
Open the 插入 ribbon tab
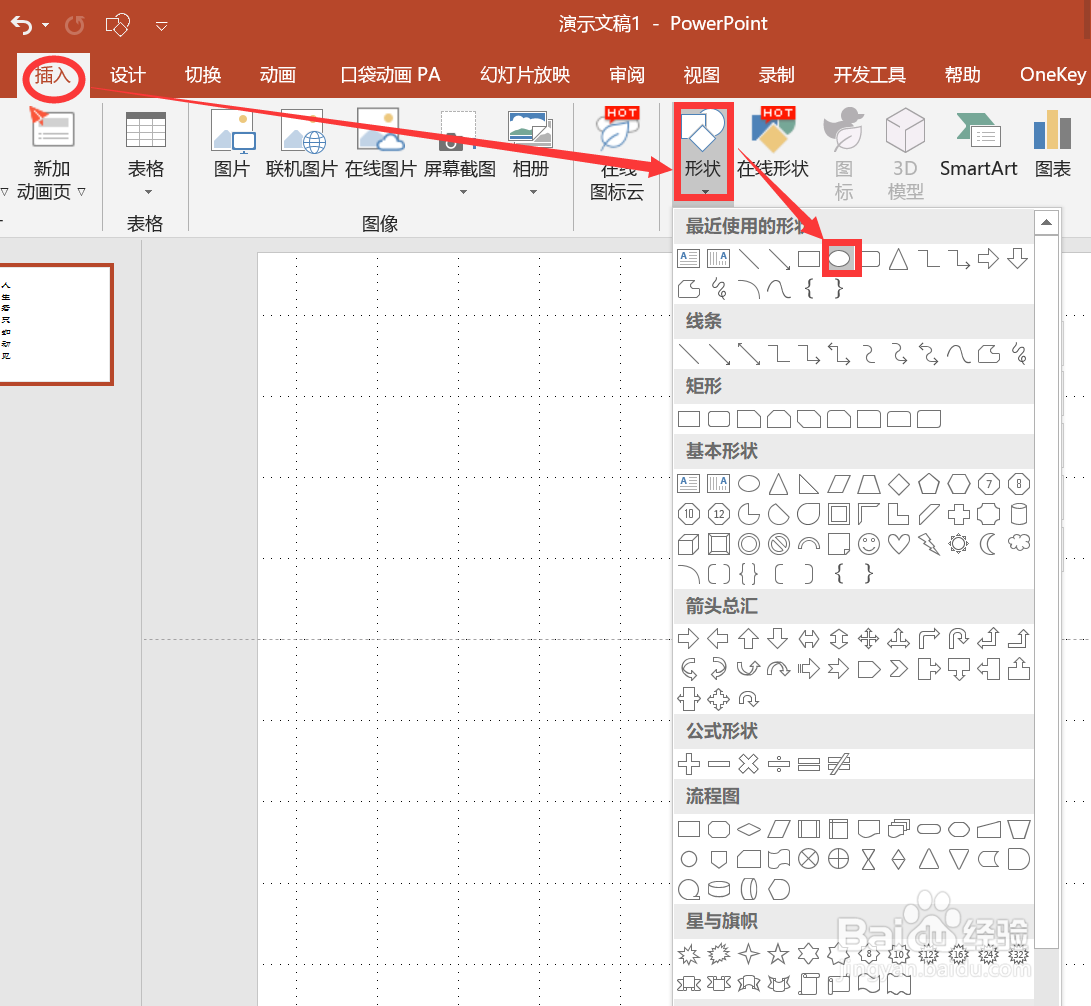[x=53, y=75]
